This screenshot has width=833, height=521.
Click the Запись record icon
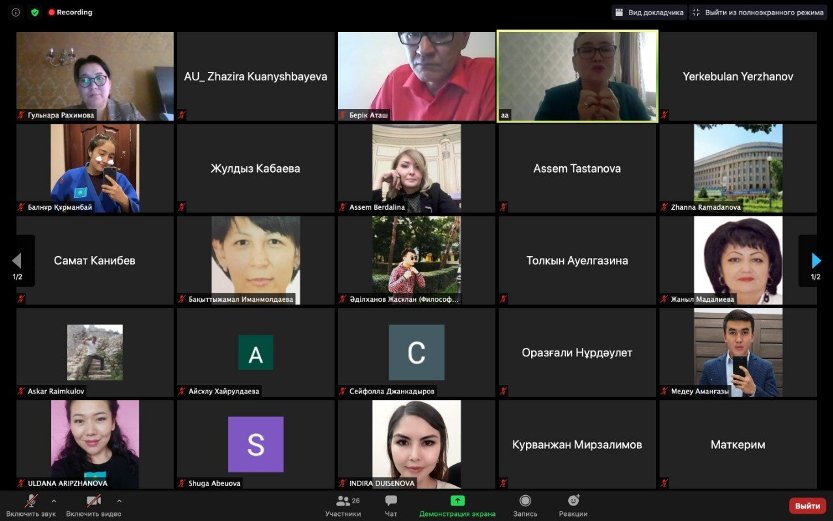(525, 501)
